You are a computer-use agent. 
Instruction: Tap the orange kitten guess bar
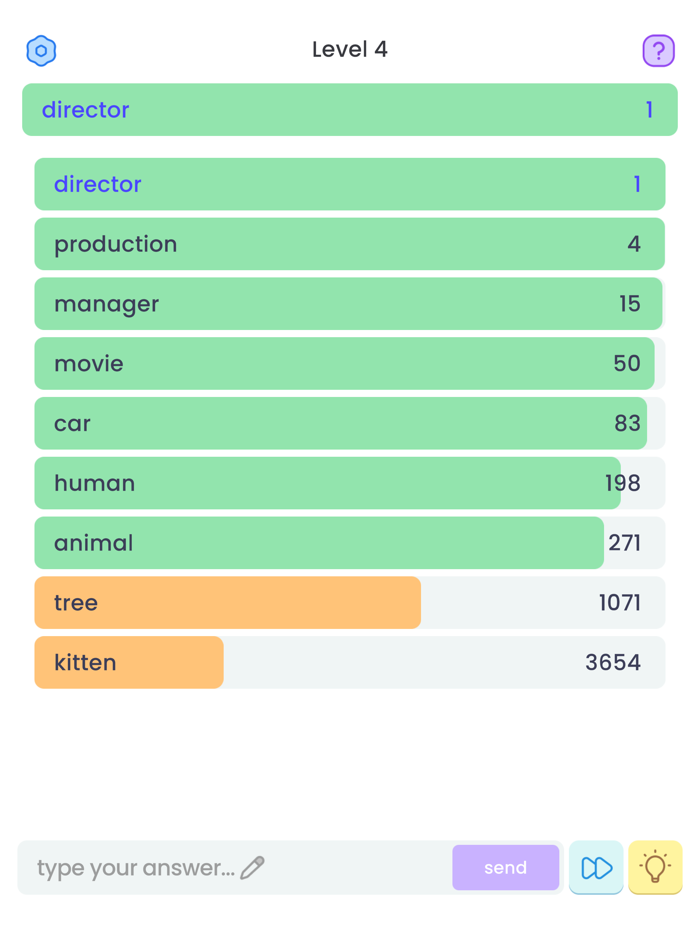point(129,662)
